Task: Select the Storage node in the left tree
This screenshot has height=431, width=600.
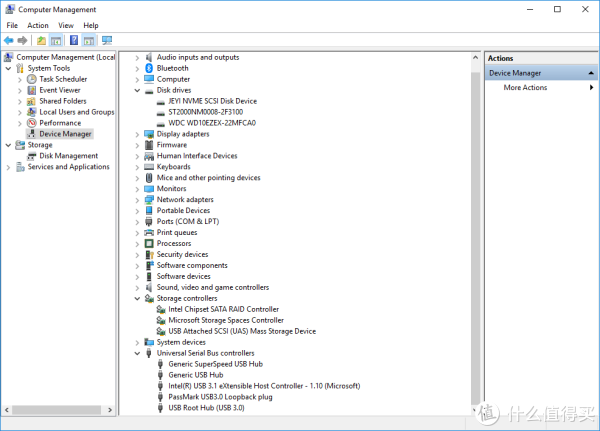Action: (x=40, y=145)
